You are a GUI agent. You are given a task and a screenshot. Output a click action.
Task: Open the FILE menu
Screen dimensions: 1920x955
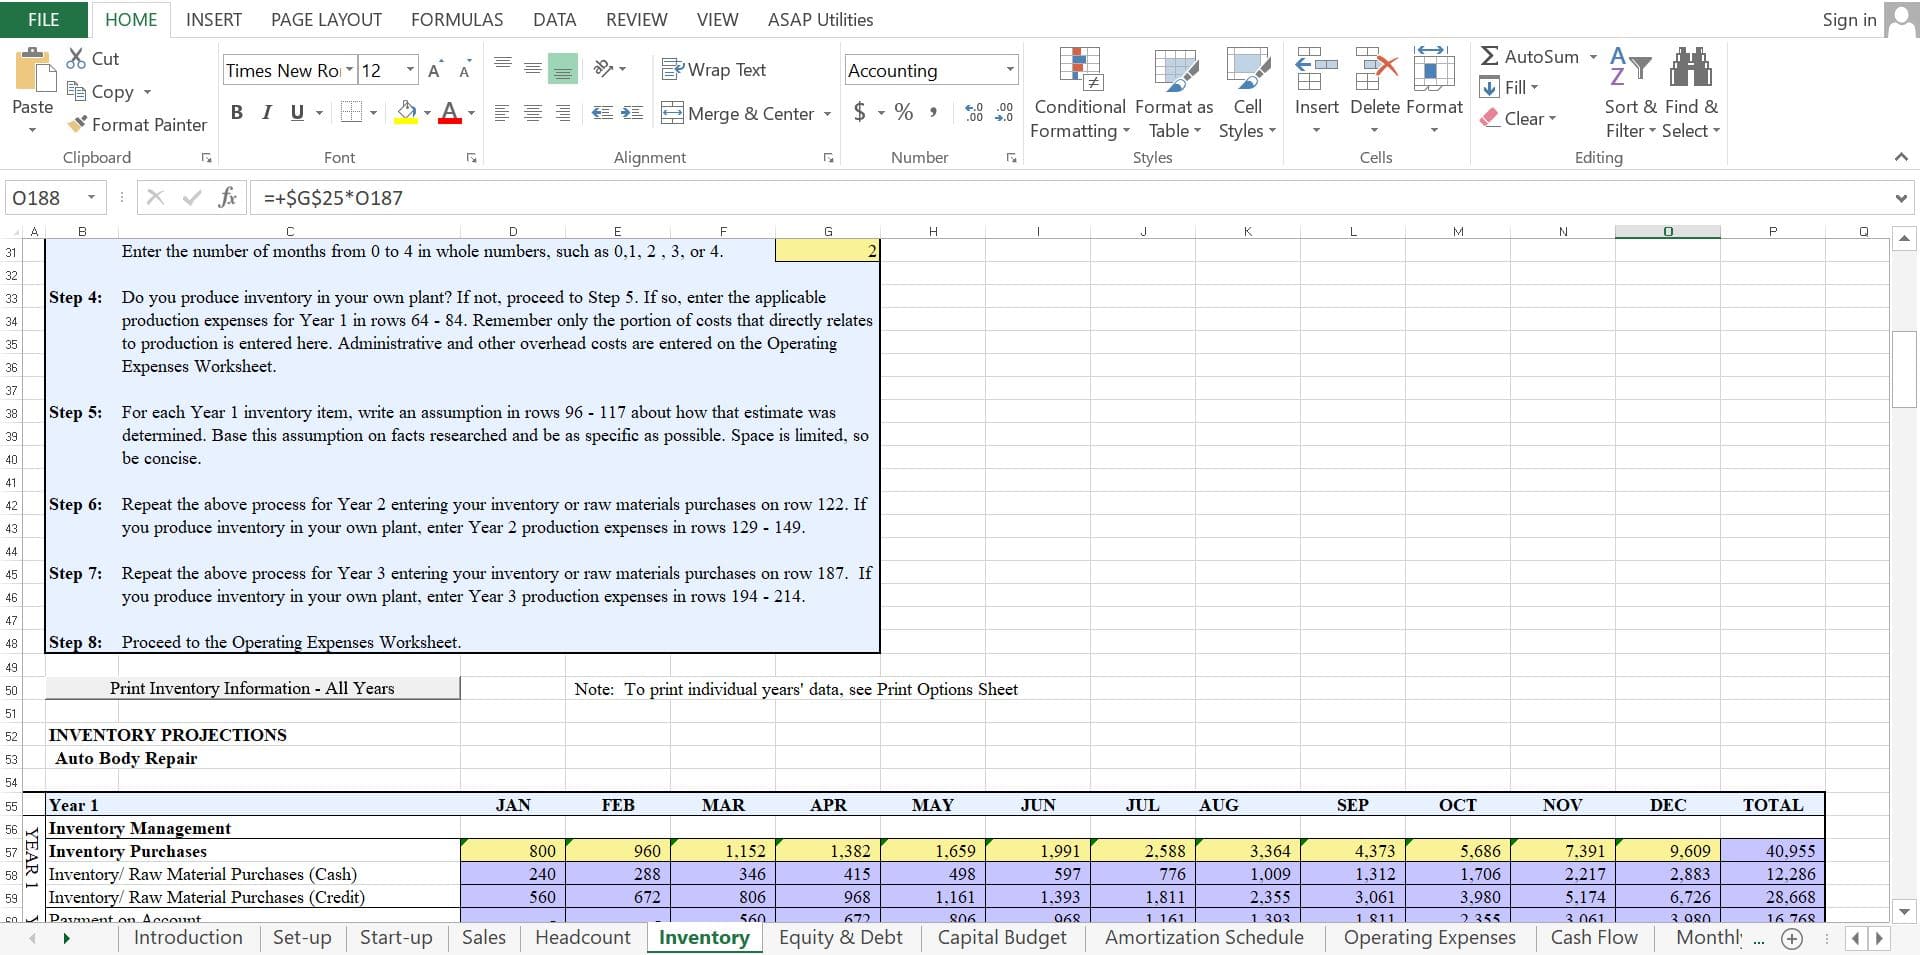pos(43,19)
